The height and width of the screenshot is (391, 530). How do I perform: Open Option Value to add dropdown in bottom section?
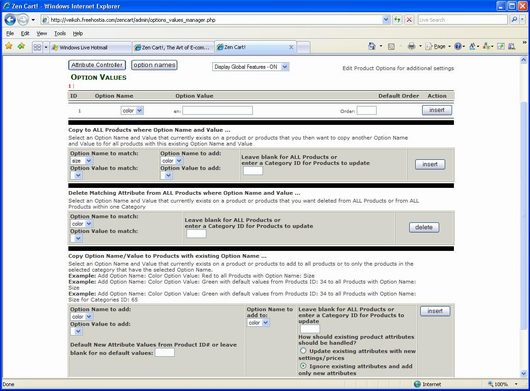76,331
